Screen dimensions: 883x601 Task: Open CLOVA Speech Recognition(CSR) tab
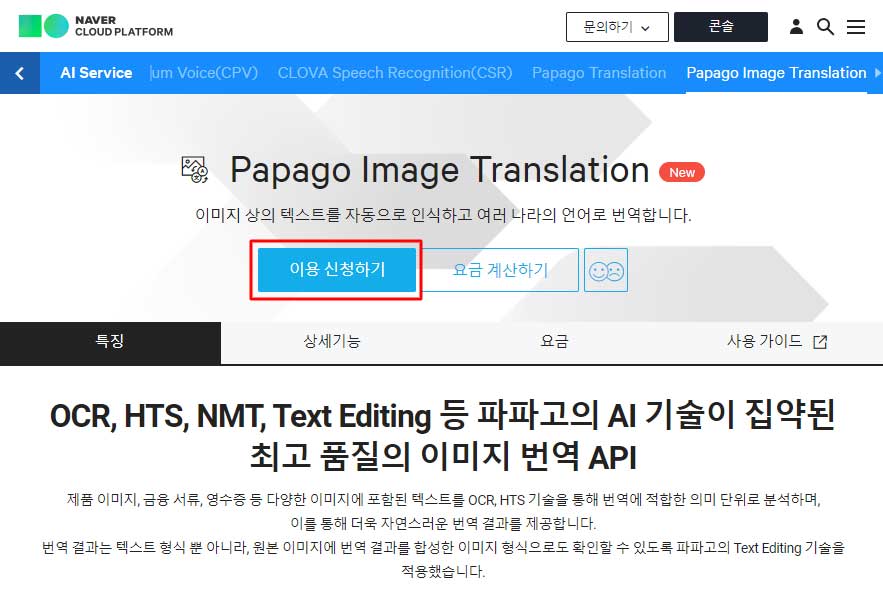[x=395, y=73]
